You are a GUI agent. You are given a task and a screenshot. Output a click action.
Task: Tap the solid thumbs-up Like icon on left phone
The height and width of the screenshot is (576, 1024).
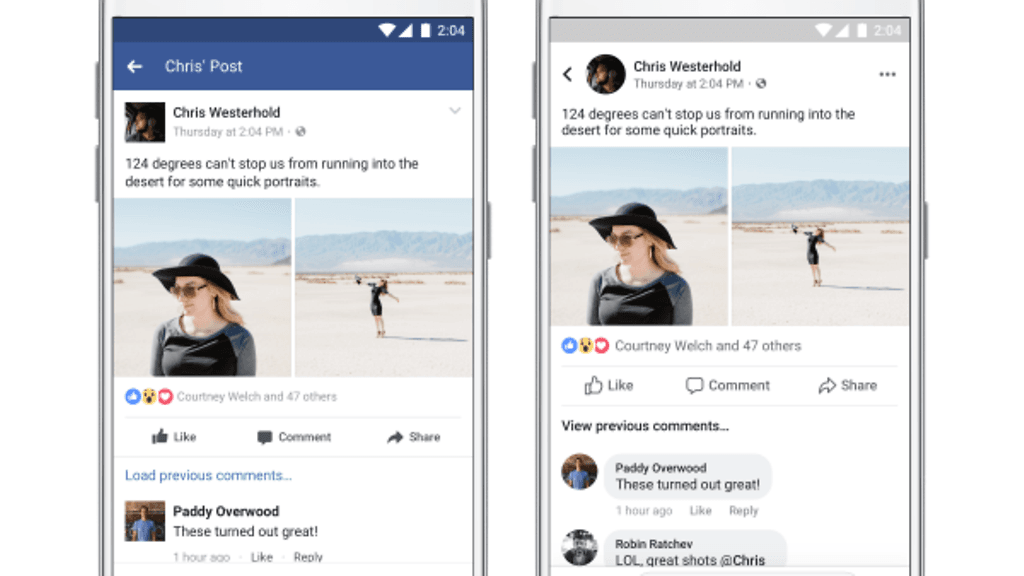[159, 436]
